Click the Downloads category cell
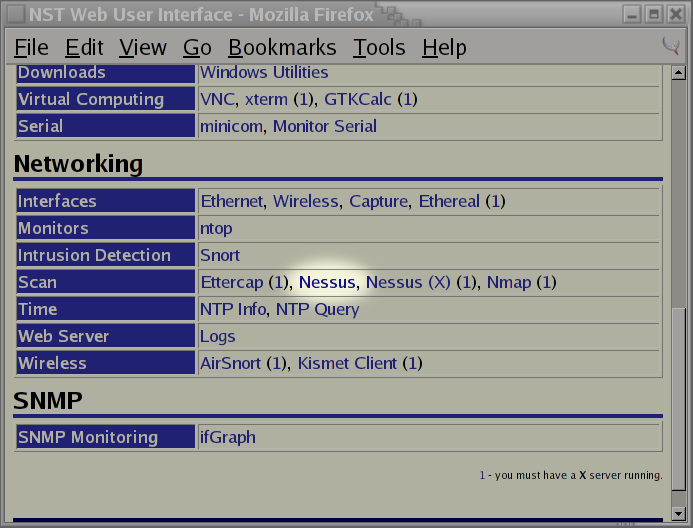693x528 pixels. [106, 73]
